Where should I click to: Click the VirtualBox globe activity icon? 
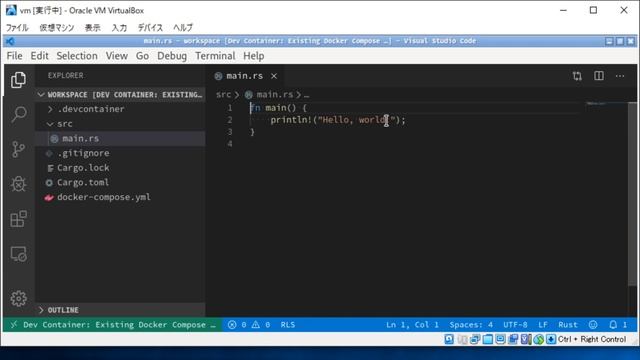539,339
